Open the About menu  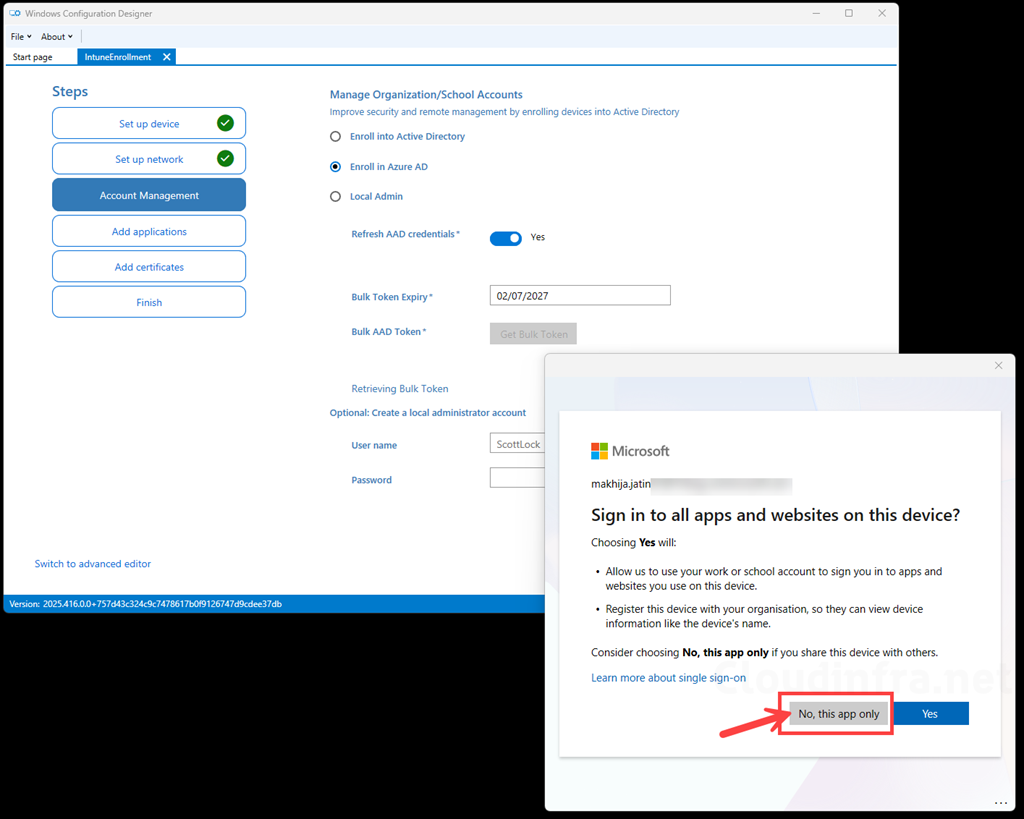[57, 37]
